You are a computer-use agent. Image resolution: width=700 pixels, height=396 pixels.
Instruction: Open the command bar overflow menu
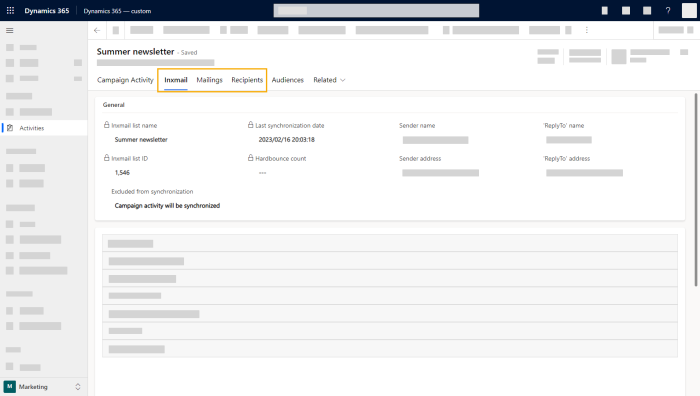point(587,30)
